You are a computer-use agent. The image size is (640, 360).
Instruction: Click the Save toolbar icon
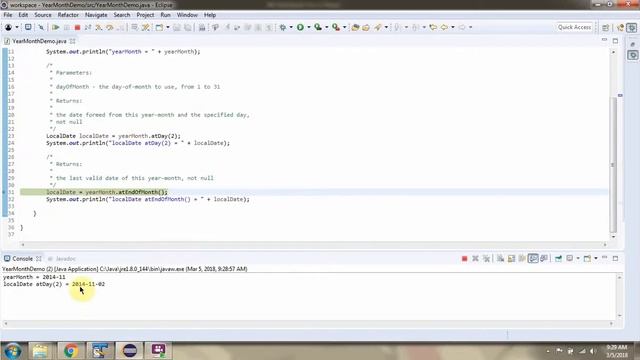click(177, 27)
